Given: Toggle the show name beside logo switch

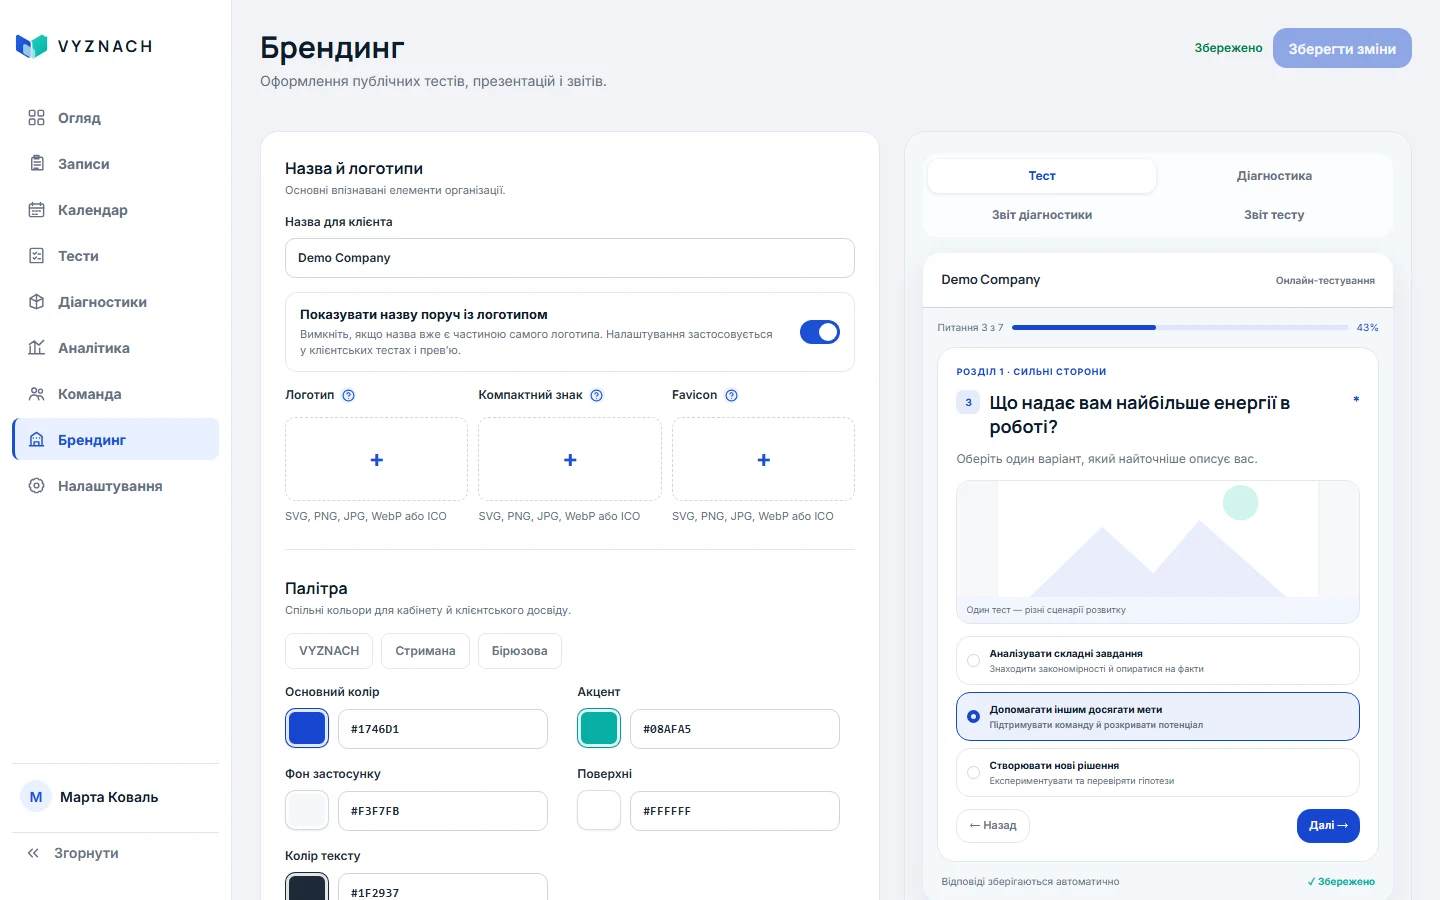Looking at the screenshot, I should (x=820, y=332).
